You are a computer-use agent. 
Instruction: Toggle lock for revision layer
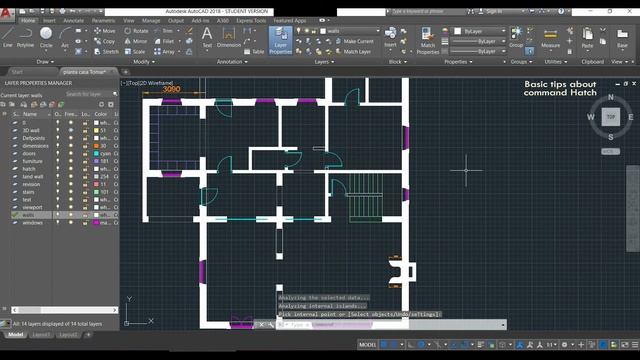(85, 184)
